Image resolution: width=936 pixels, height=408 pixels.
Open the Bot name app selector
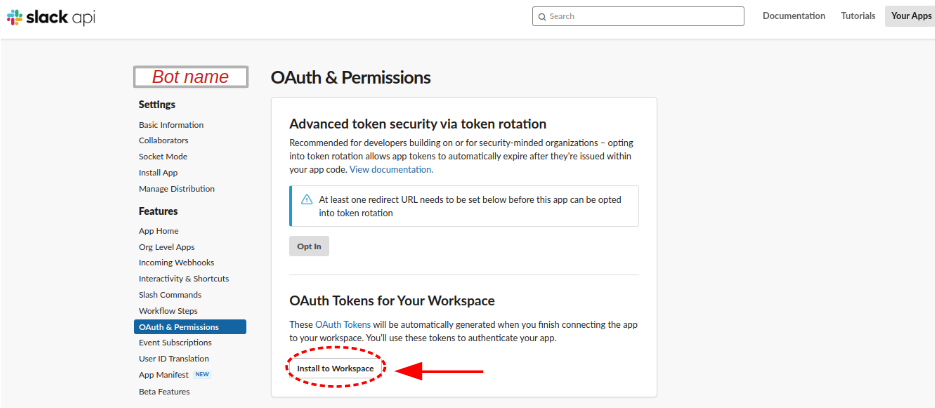(x=190, y=77)
